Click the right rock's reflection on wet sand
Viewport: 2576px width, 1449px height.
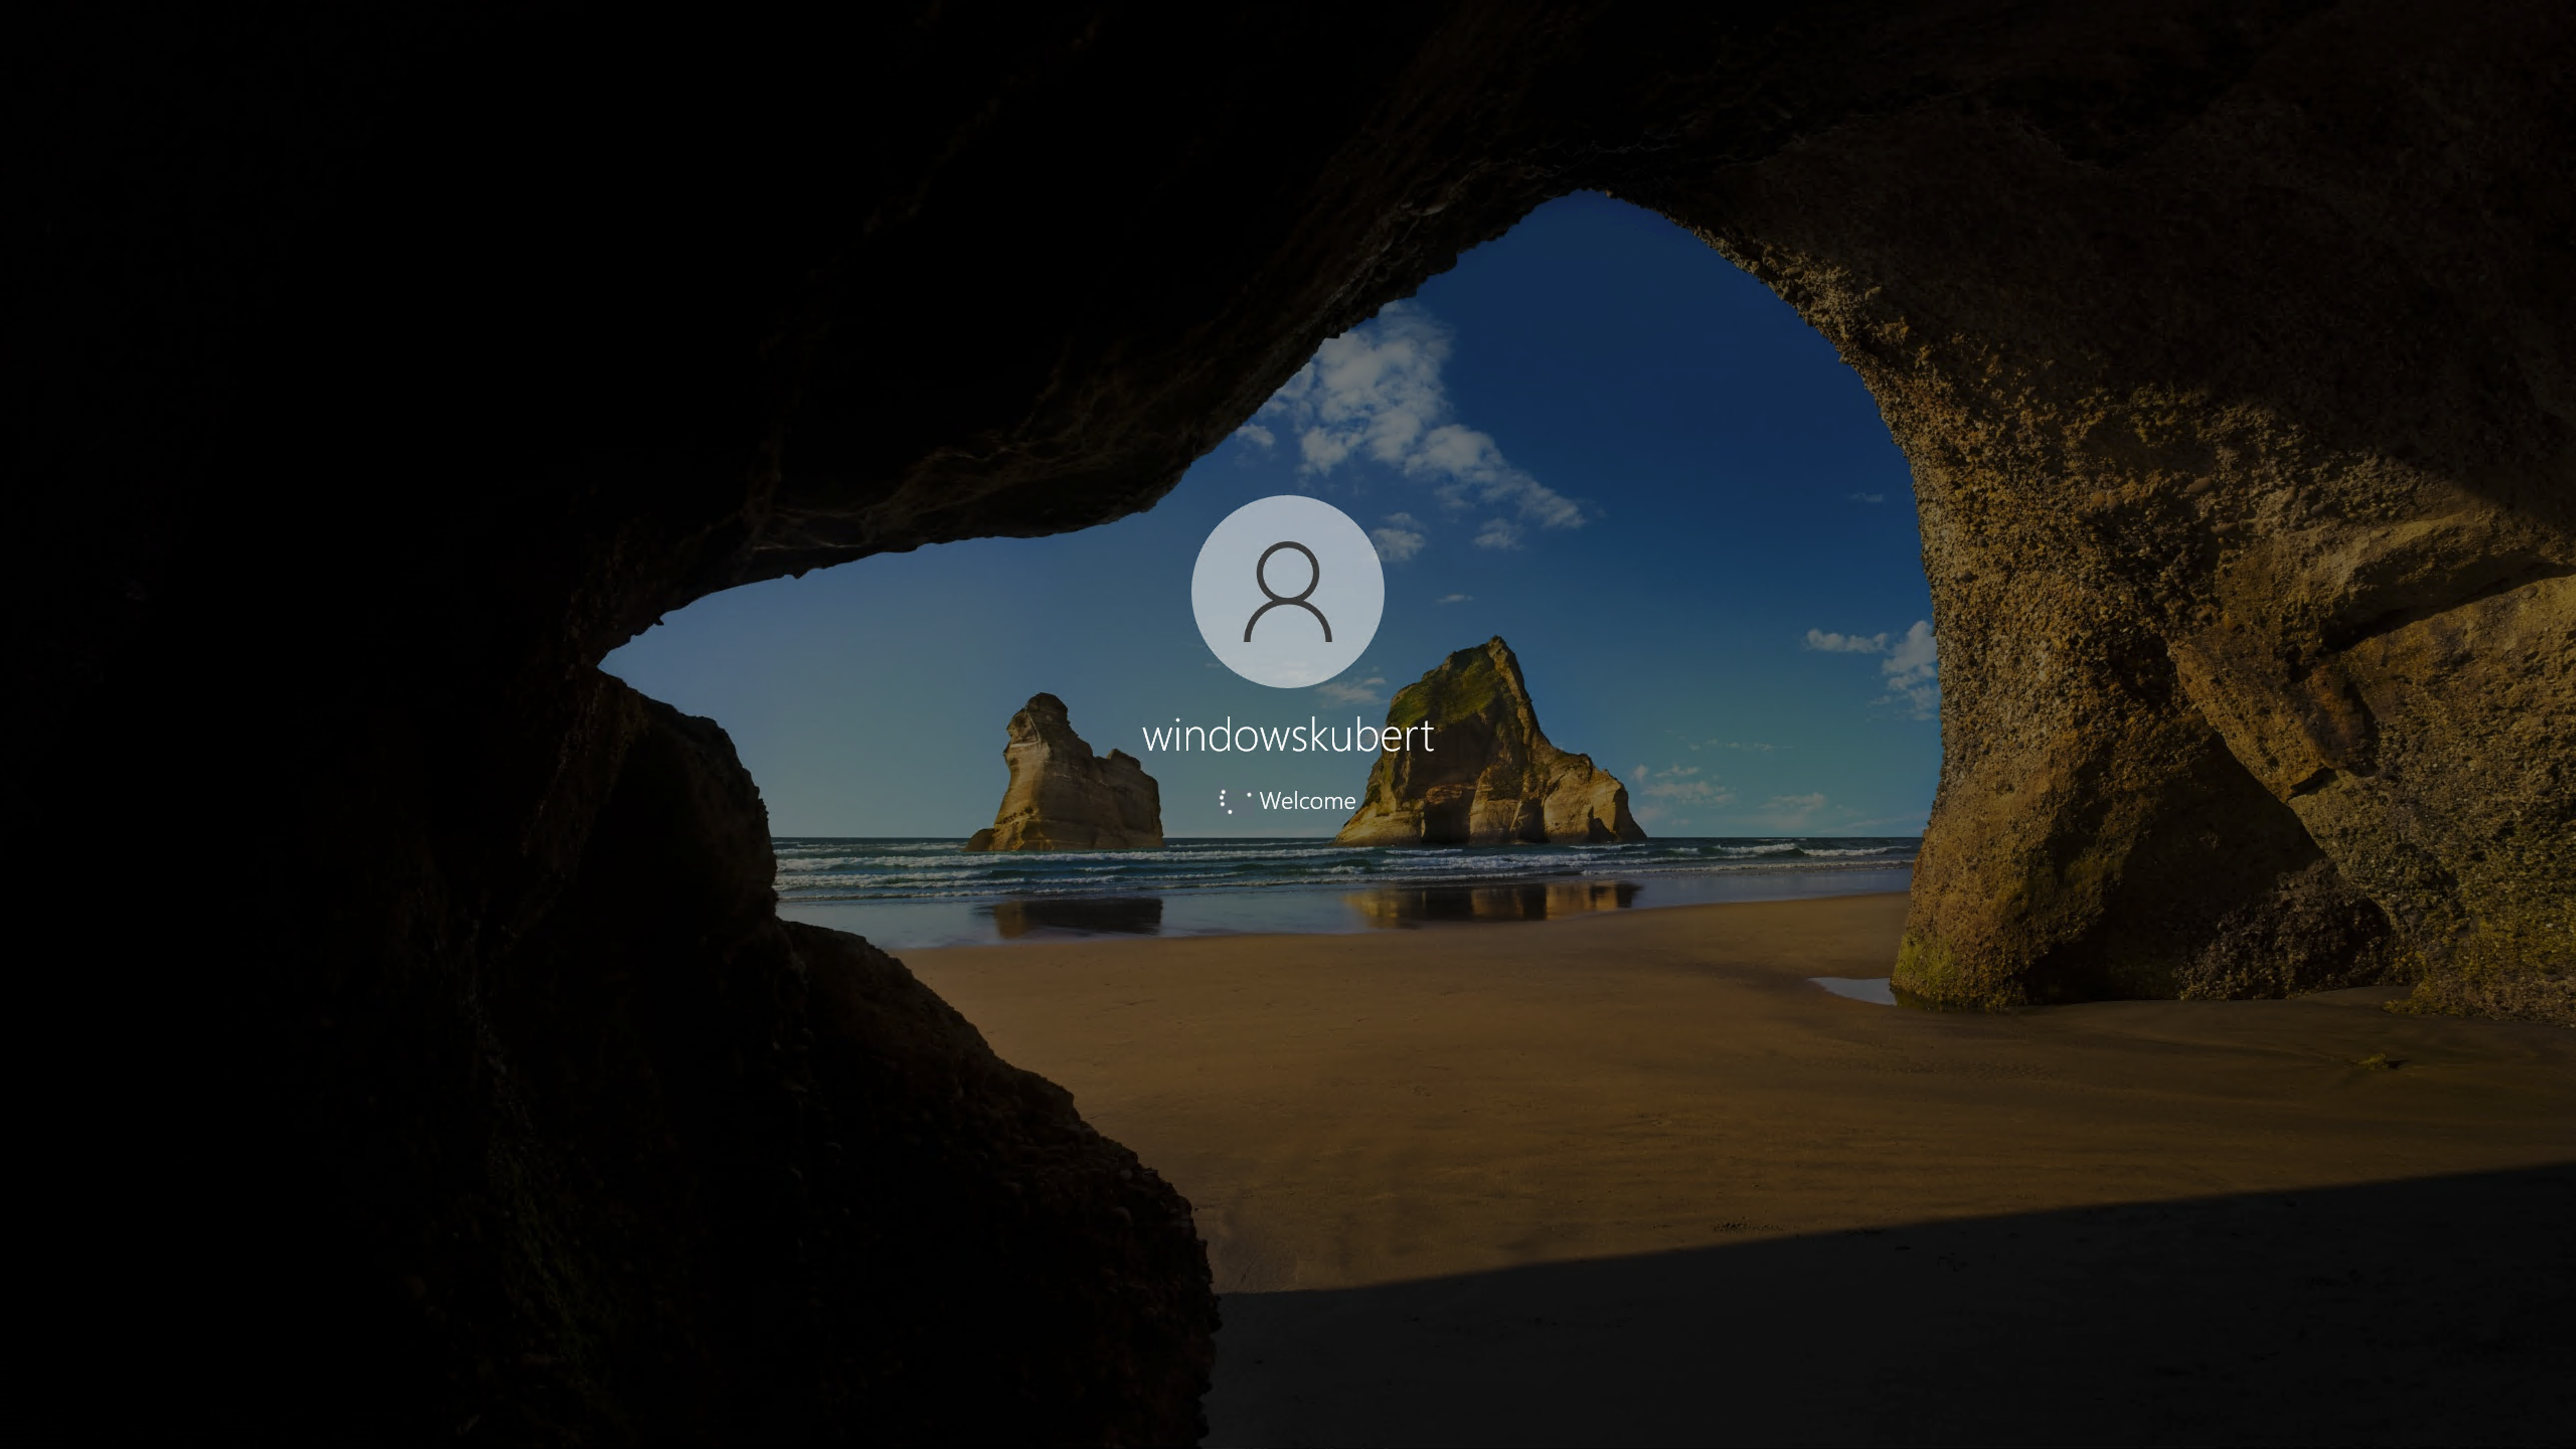pyautogui.click(x=1490, y=903)
